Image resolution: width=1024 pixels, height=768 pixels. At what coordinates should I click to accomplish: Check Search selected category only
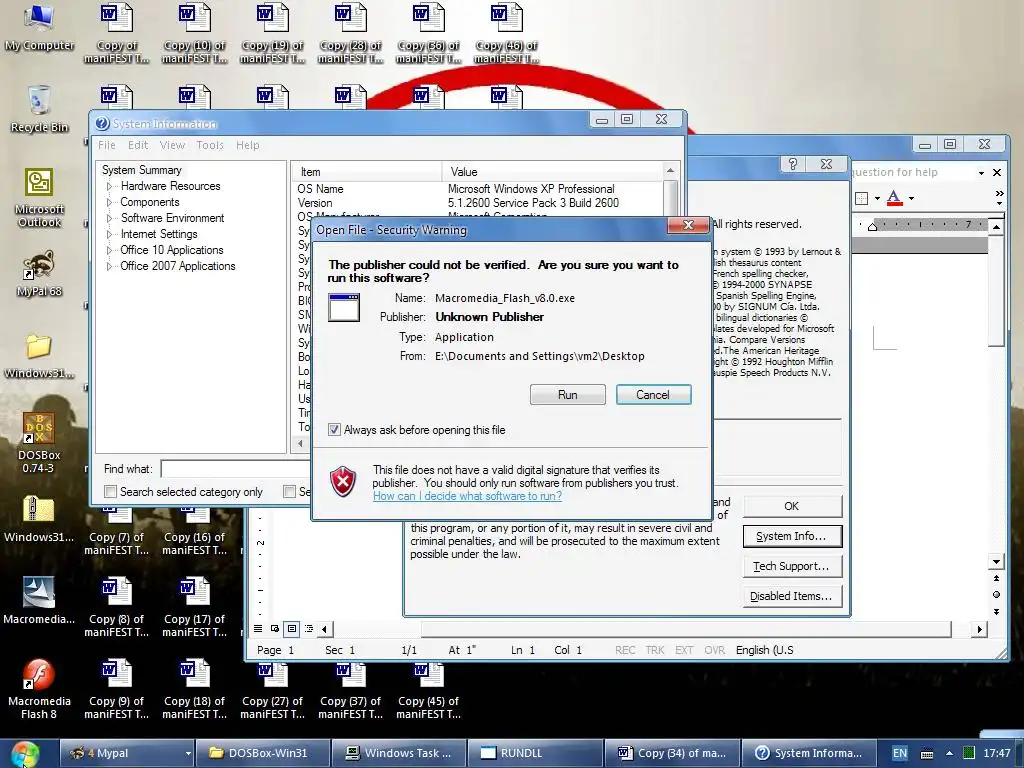pyautogui.click(x=110, y=492)
